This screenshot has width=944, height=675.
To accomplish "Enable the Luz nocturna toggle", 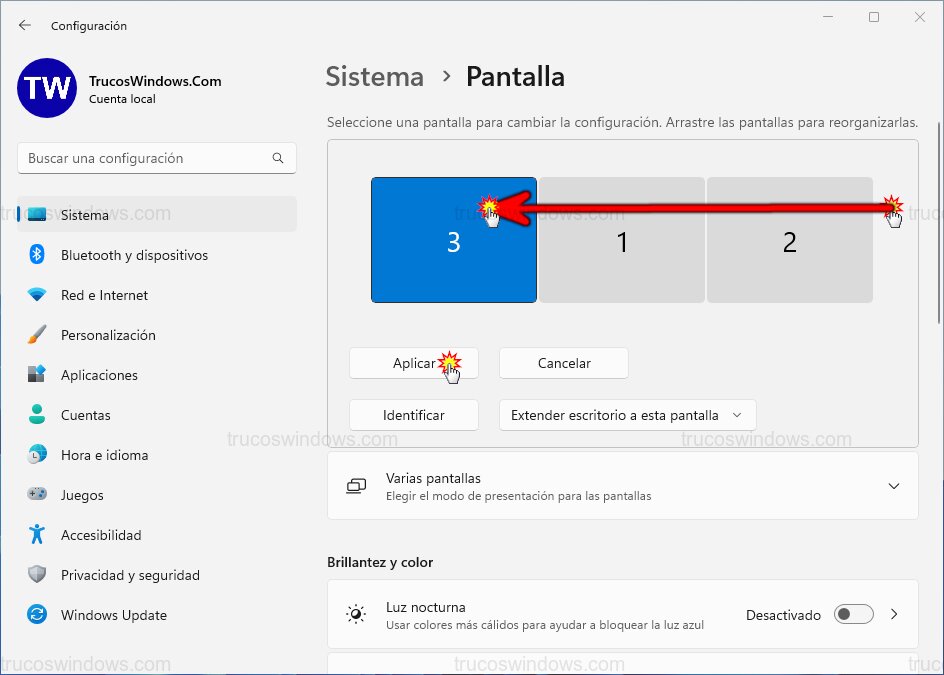I will click(853, 615).
